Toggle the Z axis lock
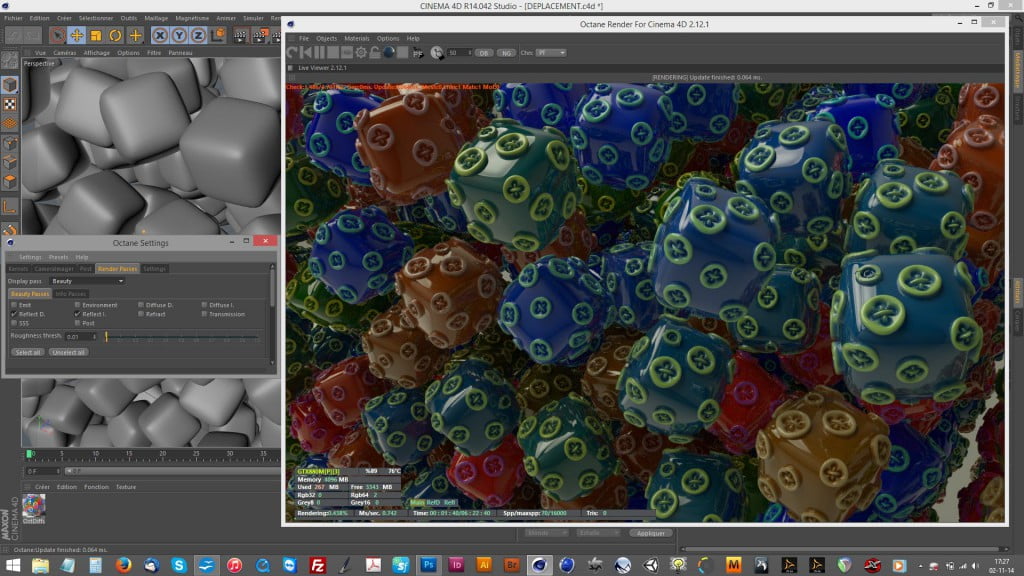 [198, 35]
